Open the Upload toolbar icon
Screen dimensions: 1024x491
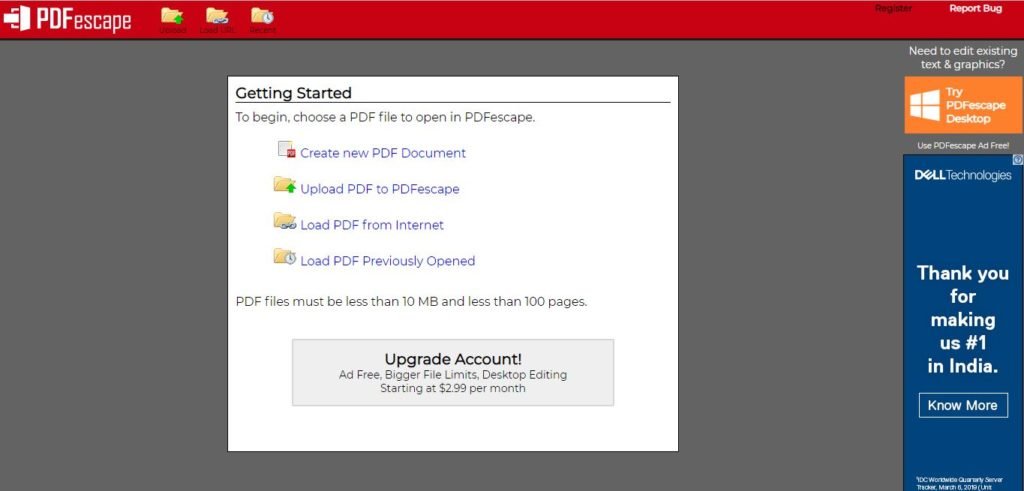click(x=172, y=20)
